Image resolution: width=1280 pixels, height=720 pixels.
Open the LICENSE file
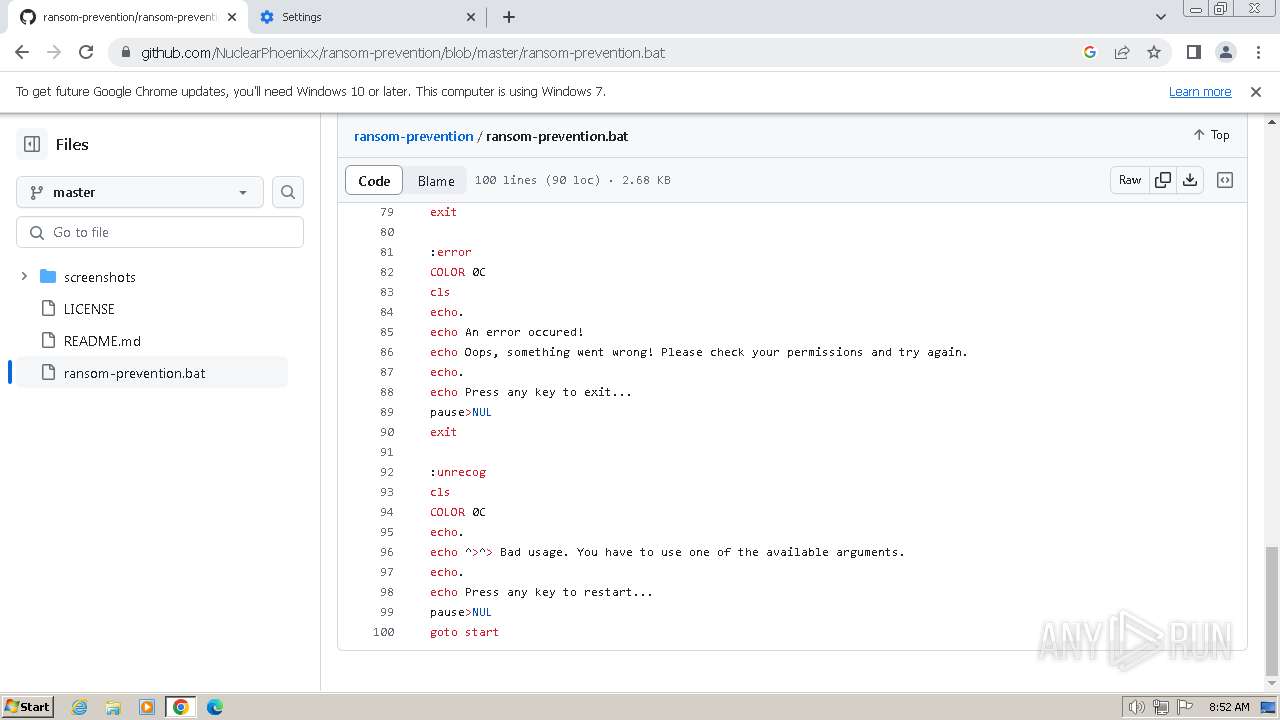[x=89, y=309]
